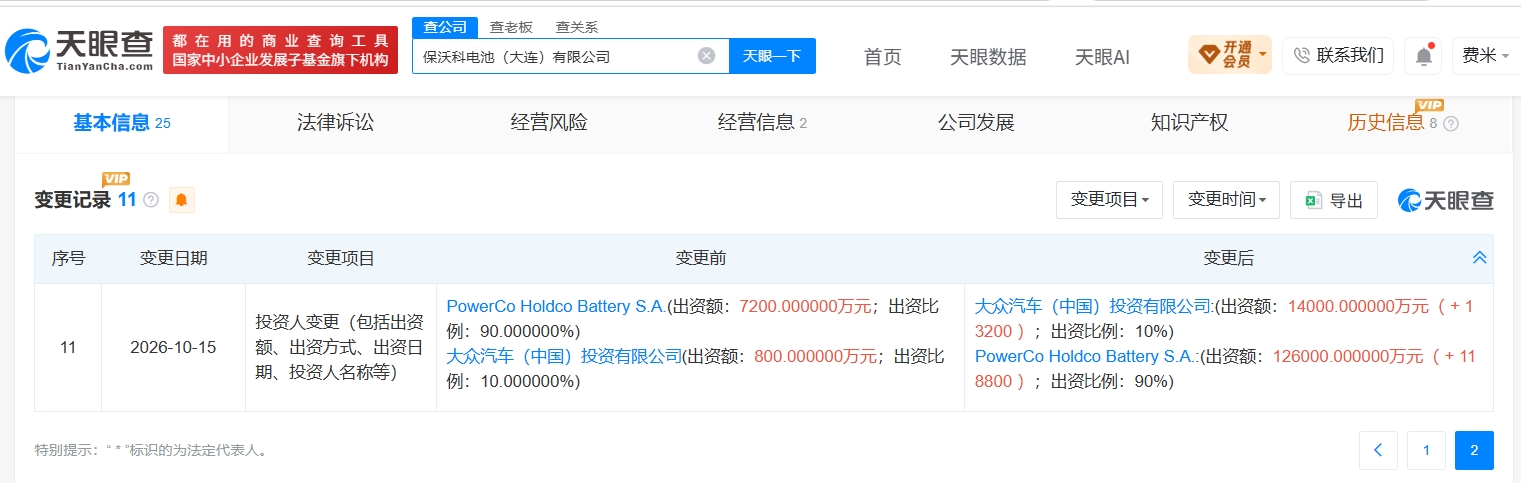Go to the previous page arrow
Screen dimensions: 1521x483
[1378, 450]
